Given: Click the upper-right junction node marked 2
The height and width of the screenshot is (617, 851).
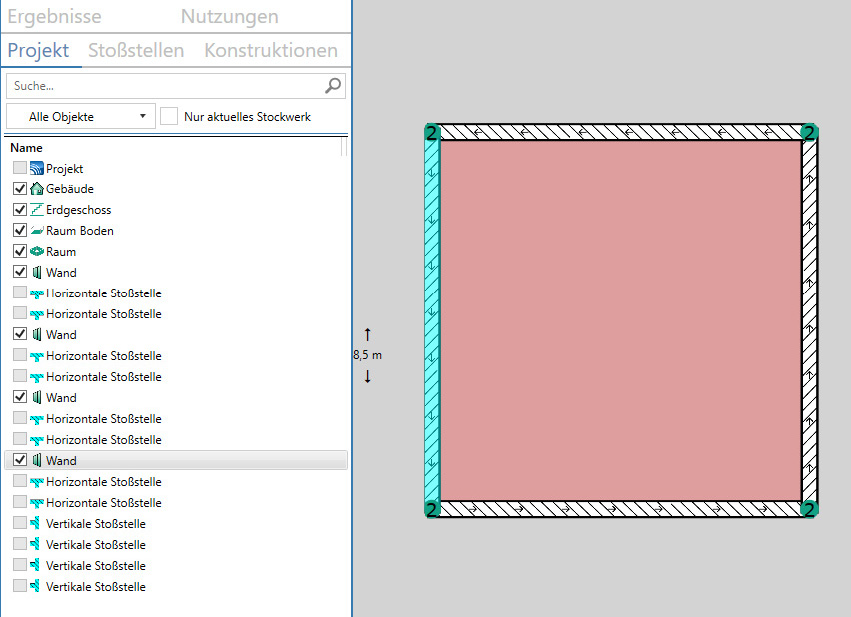Looking at the screenshot, I should (x=809, y=132).
